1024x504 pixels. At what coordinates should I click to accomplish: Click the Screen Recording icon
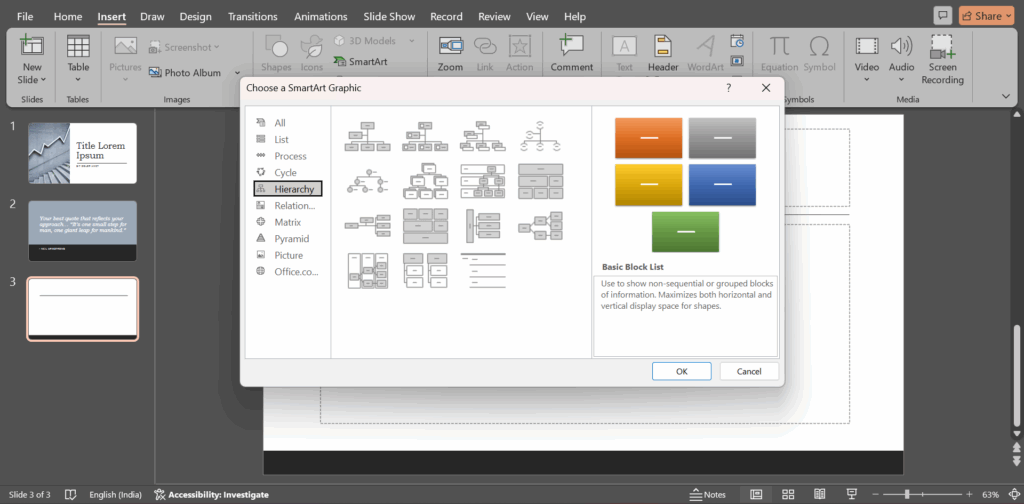(x=941, y=46)
